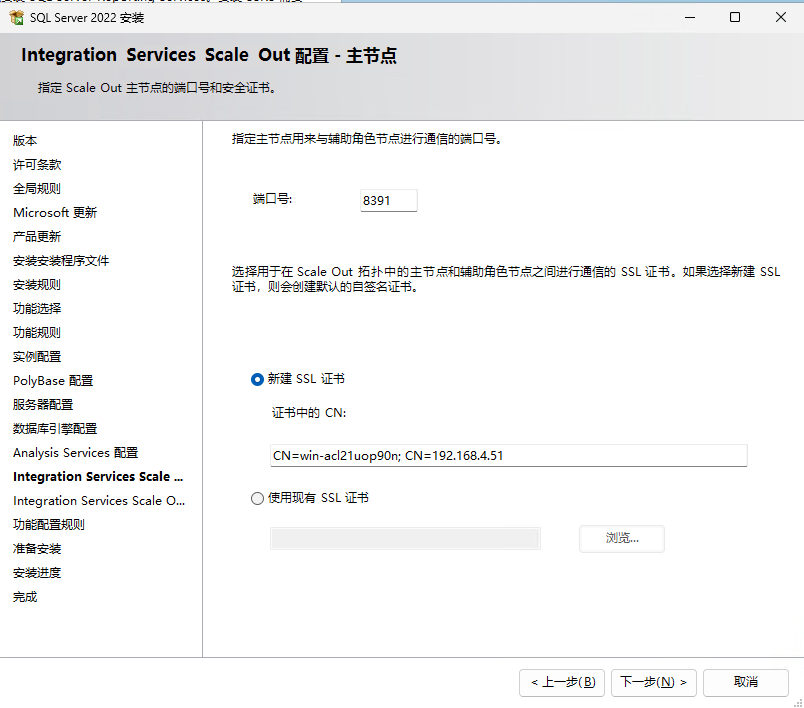
Task: Select 功能配置规则 step in sidebar
Action: click(49, 525)
